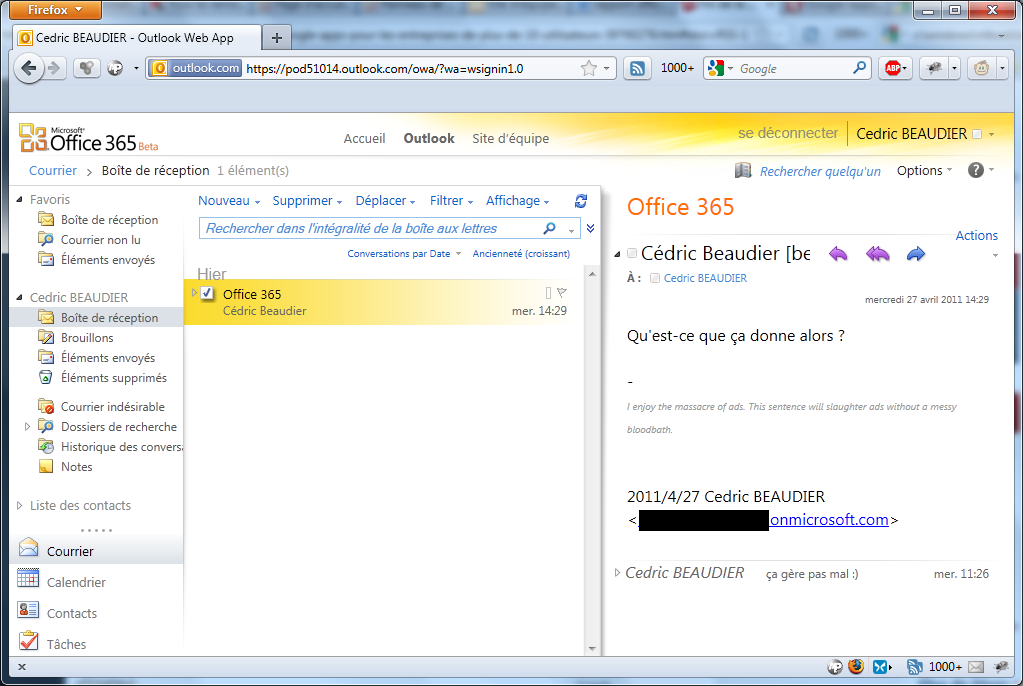The height and width of the screenshot is (686, 1023).
Task: Click the RSS feed icon in toolbar
Action: (x=637, y=68)
